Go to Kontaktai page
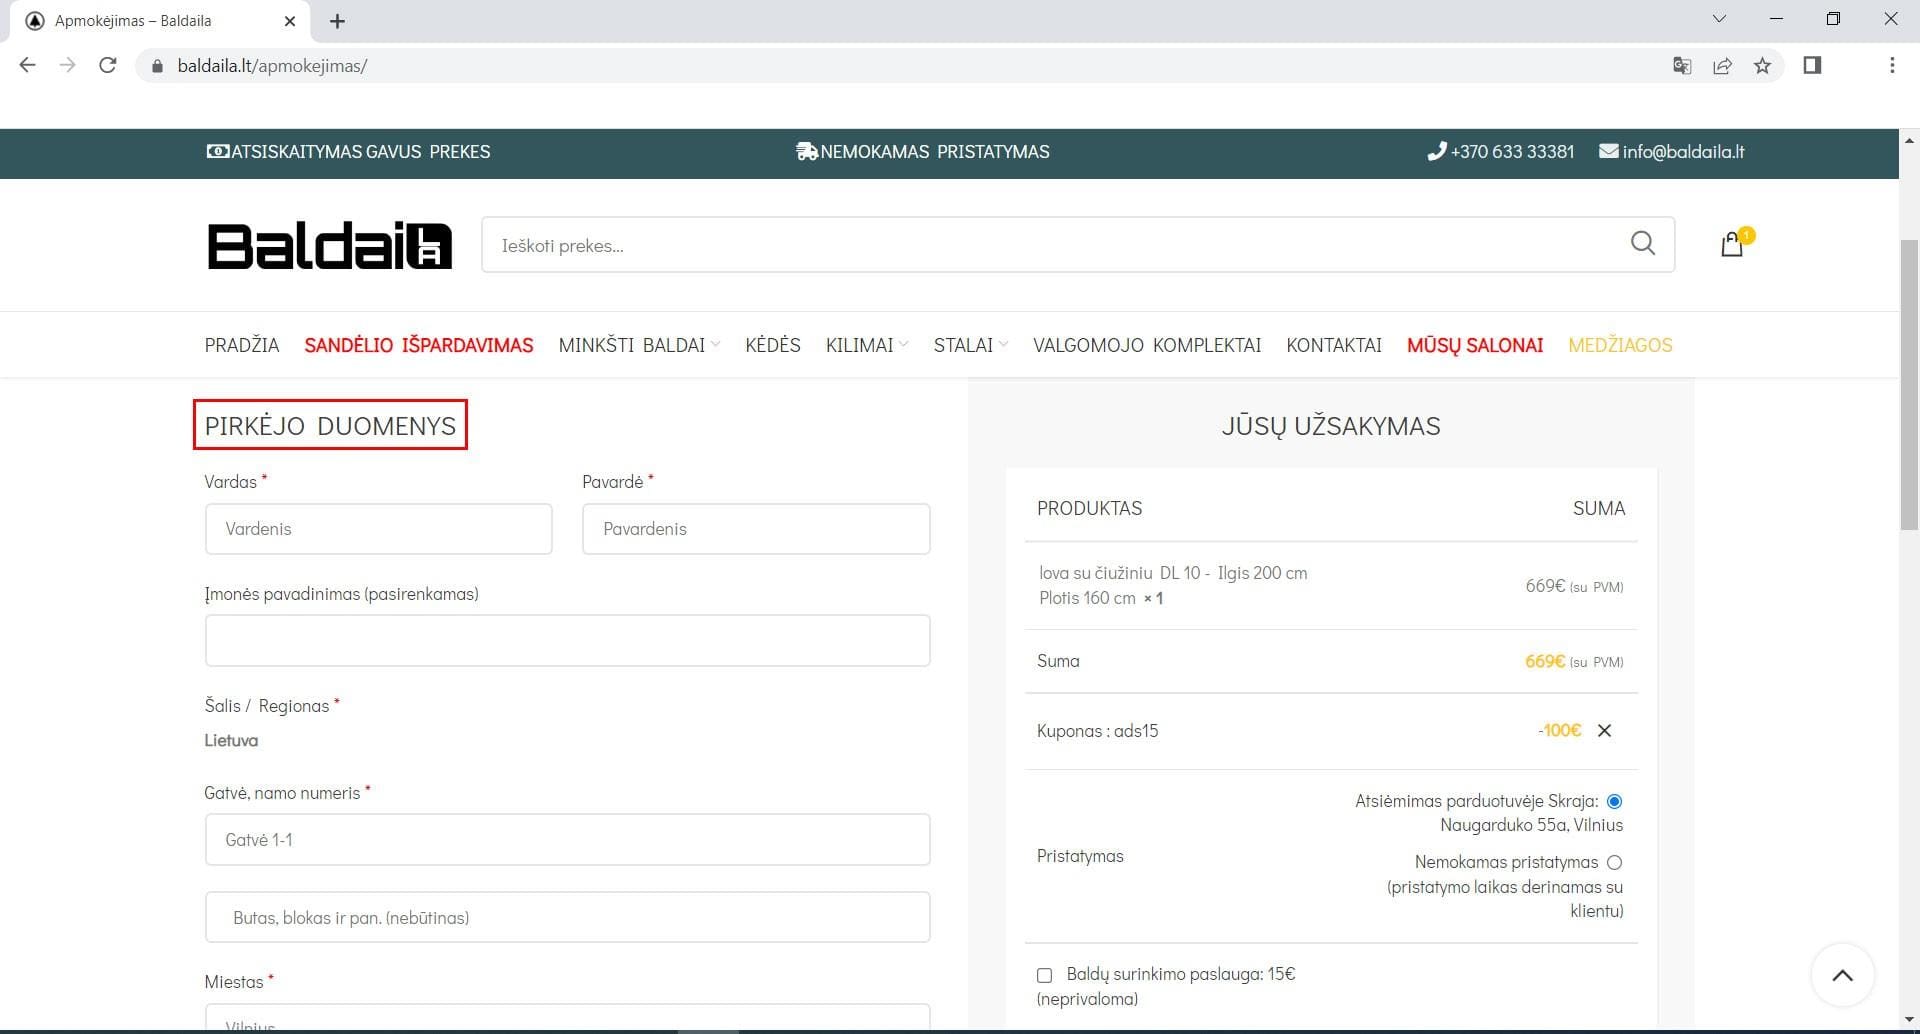Screen dimensions: 1920x1034 pos(1333,345)
